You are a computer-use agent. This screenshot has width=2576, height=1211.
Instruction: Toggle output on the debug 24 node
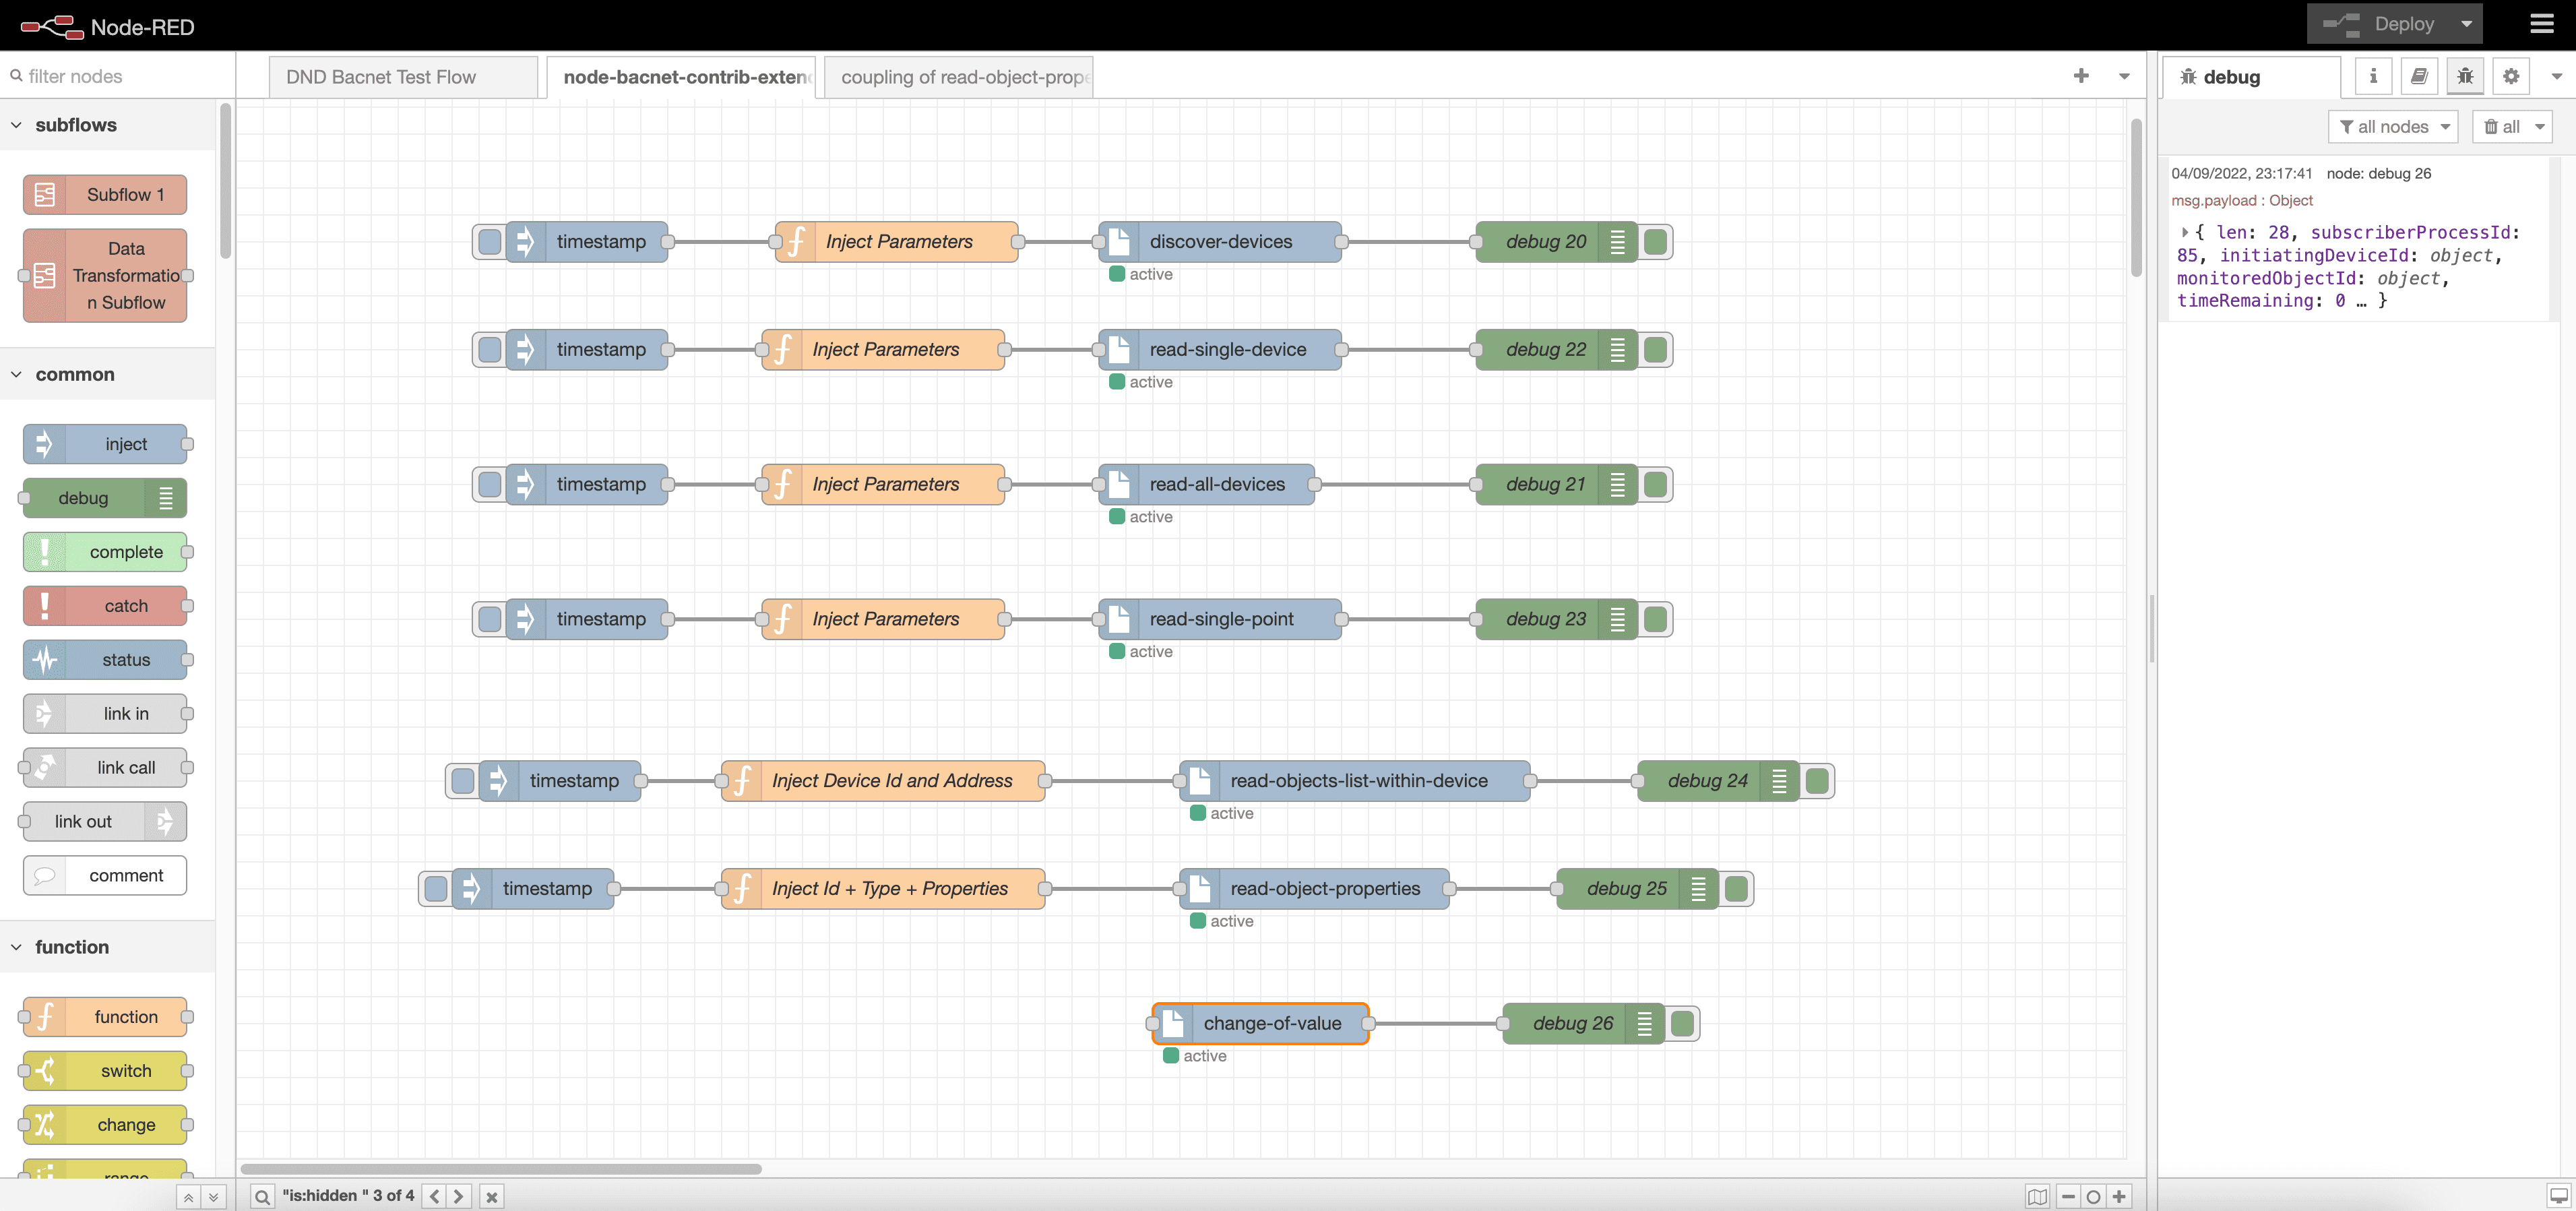[1819, 781]
